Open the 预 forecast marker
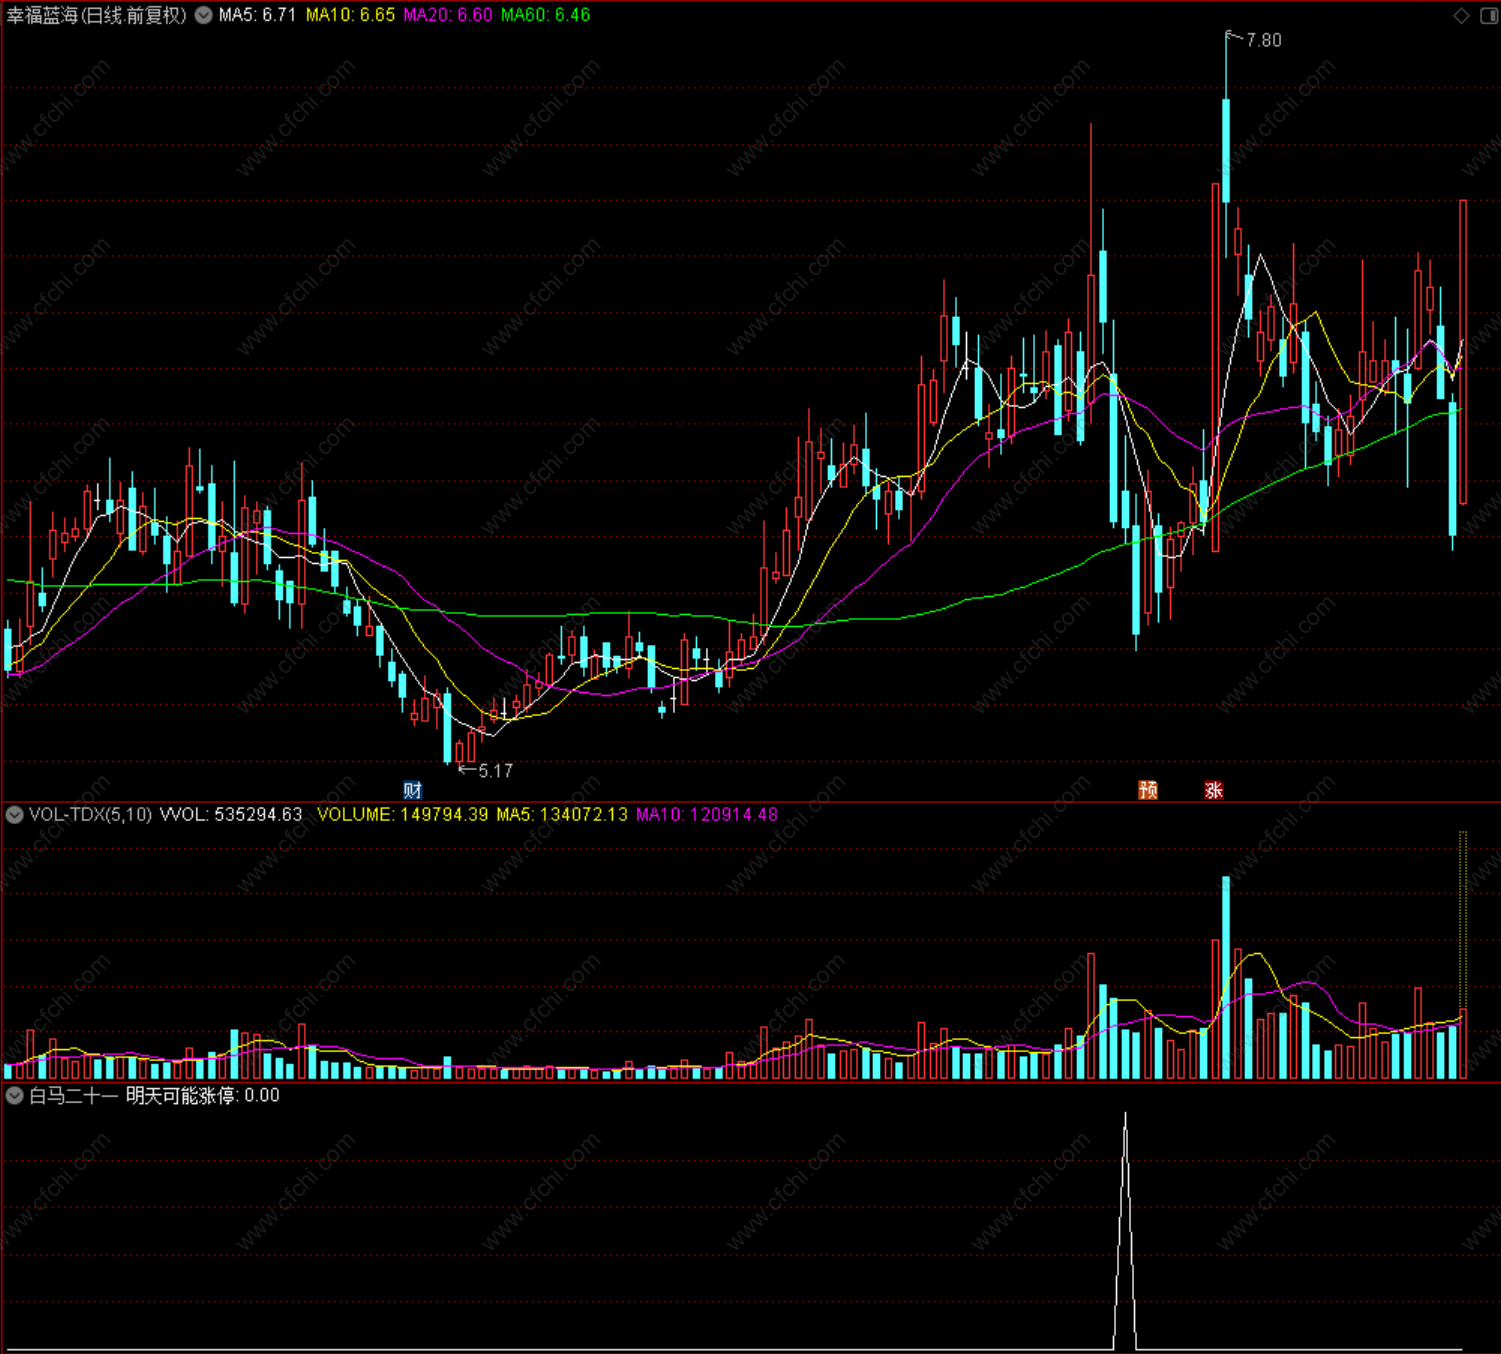Screen dimensions: 1501x1354 point(1148,790)
